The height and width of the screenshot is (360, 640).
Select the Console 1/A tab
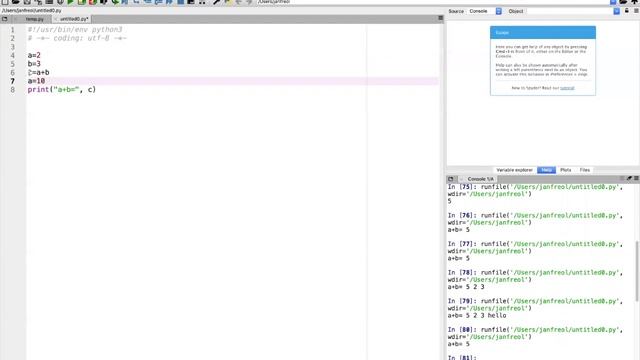(480, 179)
